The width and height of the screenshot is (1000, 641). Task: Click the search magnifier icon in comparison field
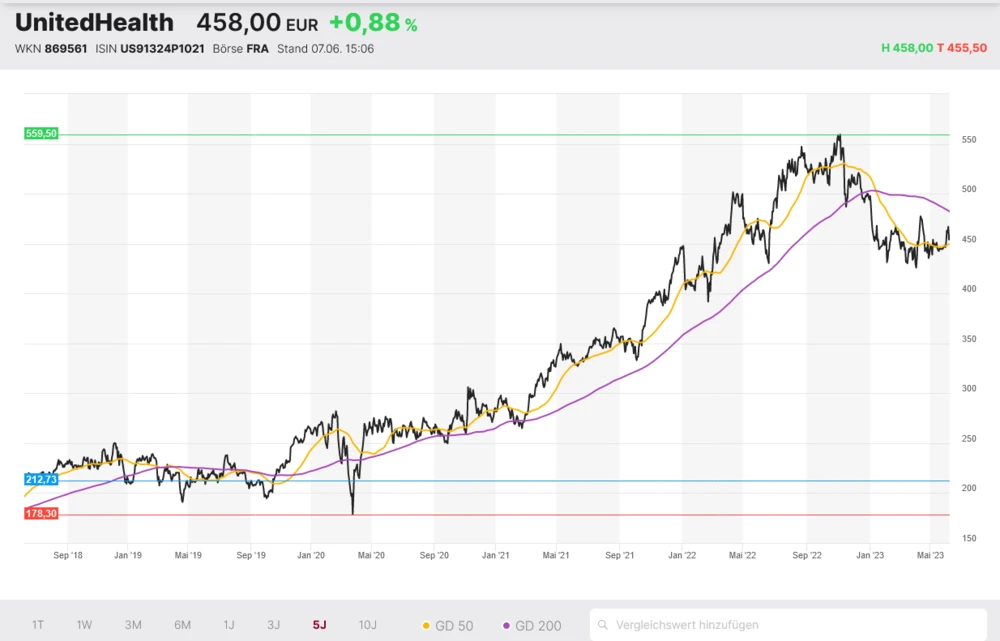[604, 625]
